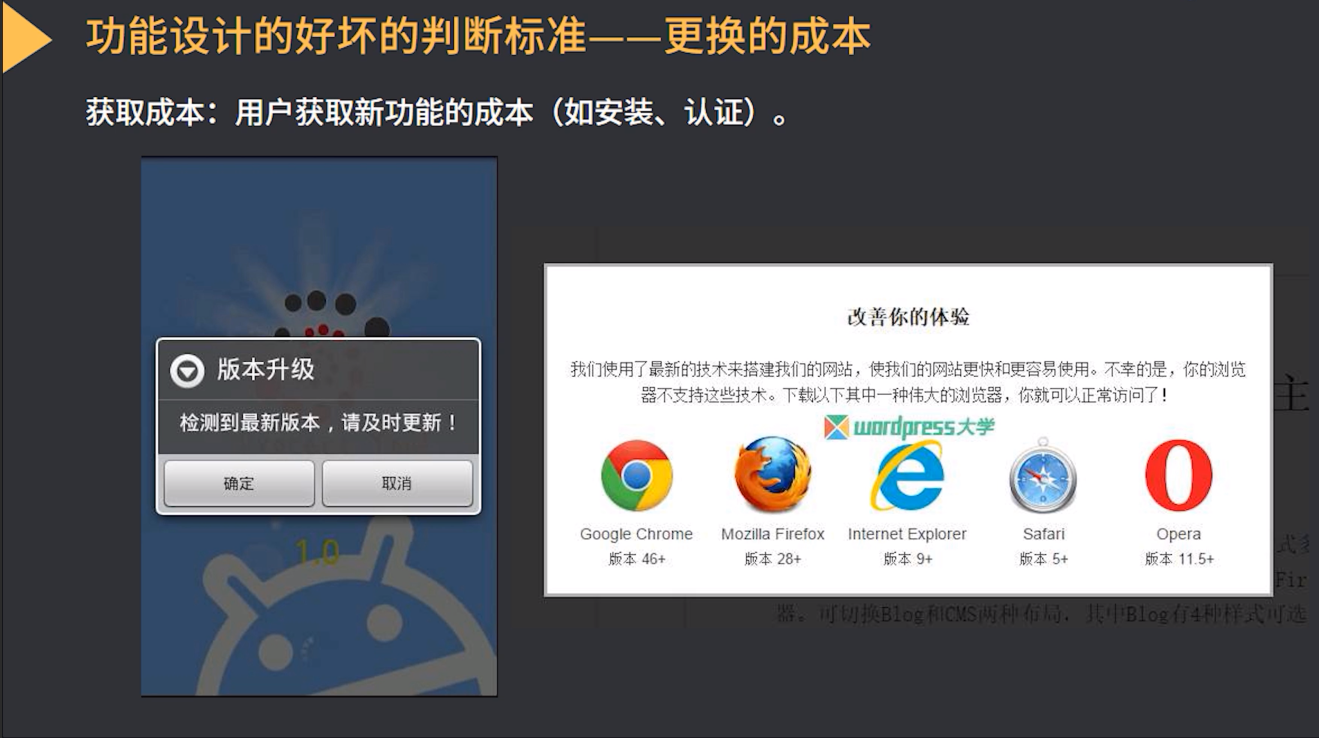Click the 改善你的体验 heading
The image size is (1319, 738).
tap(908, 317)
